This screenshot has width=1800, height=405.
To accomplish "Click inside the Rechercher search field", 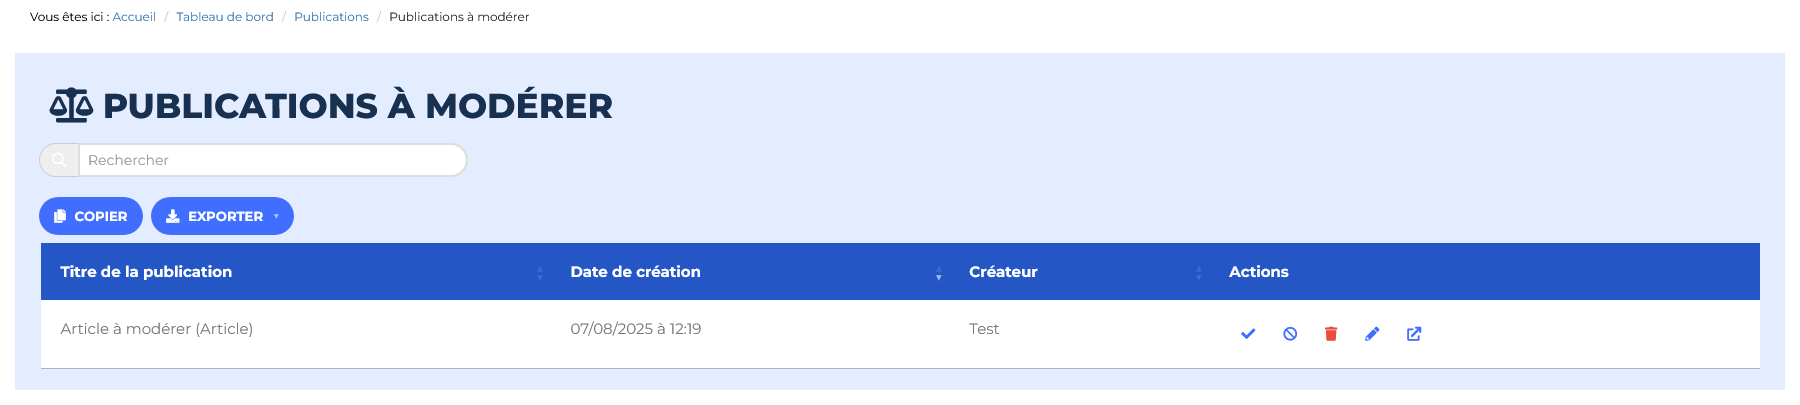I will click(272, 160).
